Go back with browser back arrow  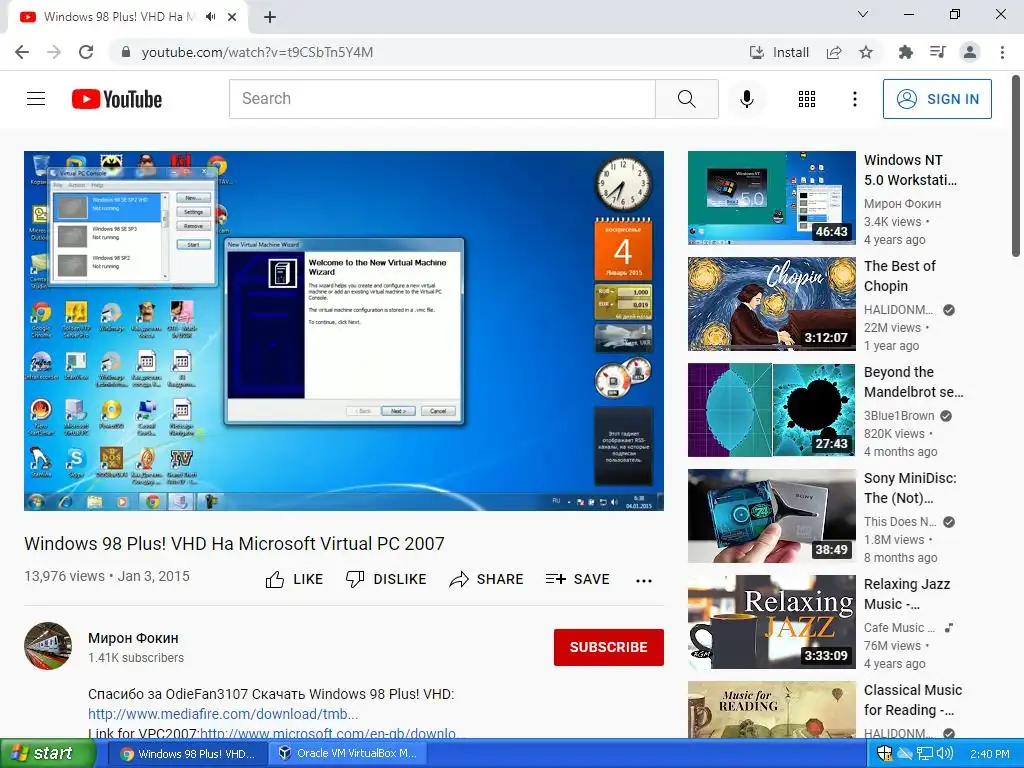tap(22, 52)
